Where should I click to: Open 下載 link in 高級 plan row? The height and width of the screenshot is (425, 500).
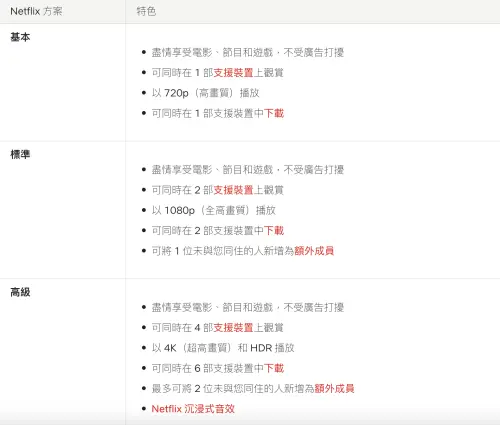coord(274,368)
